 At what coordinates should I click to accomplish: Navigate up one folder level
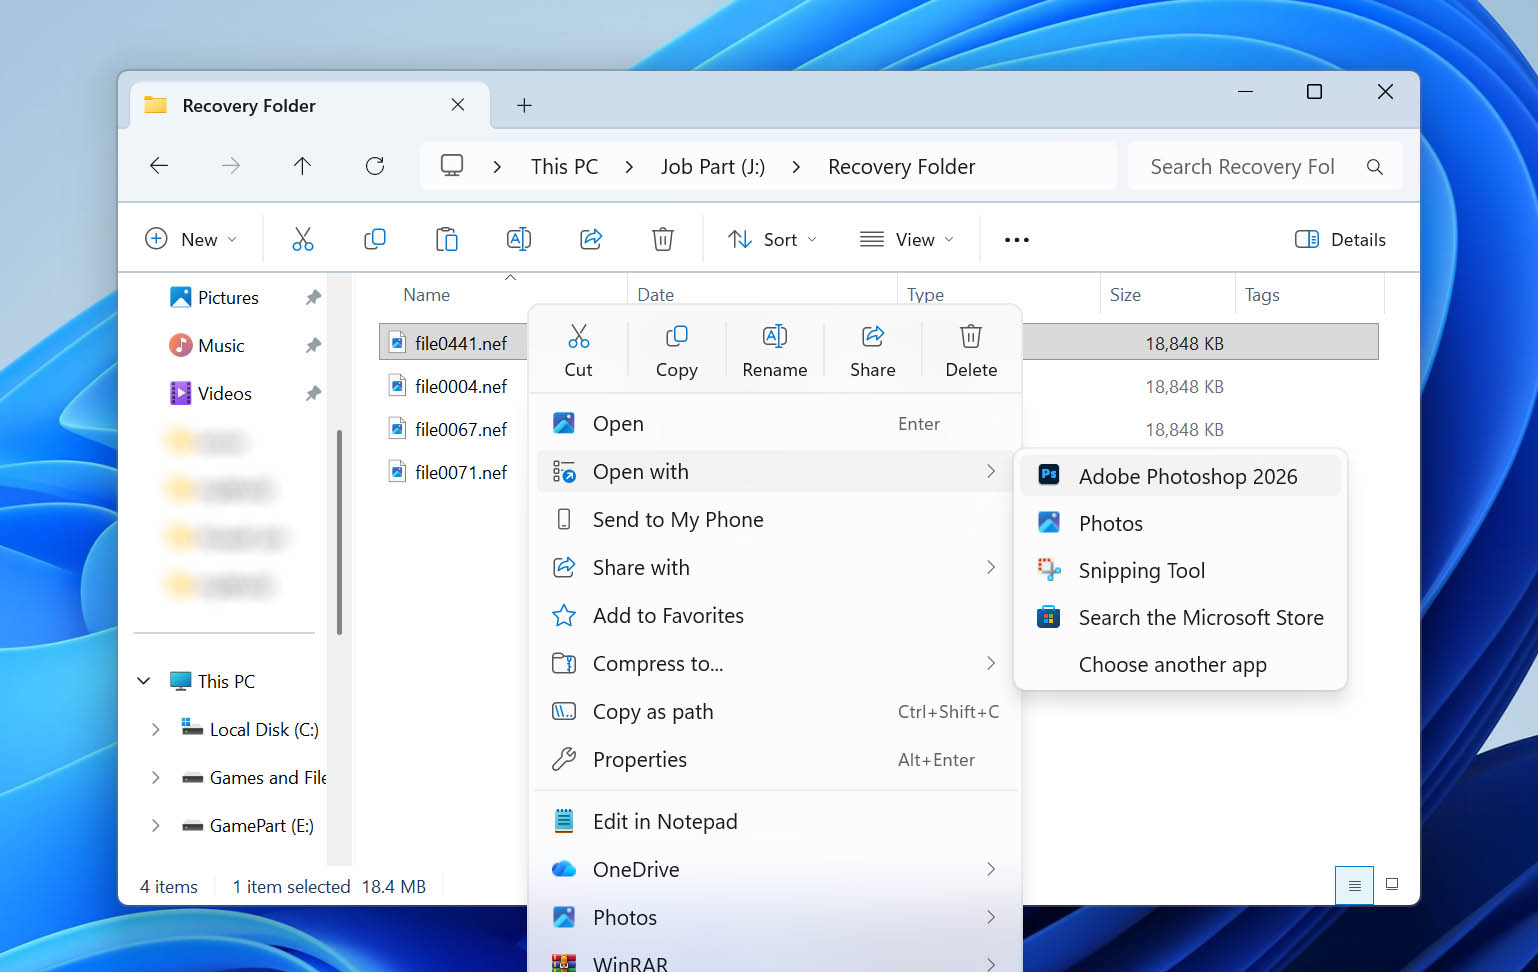(303, 166)
